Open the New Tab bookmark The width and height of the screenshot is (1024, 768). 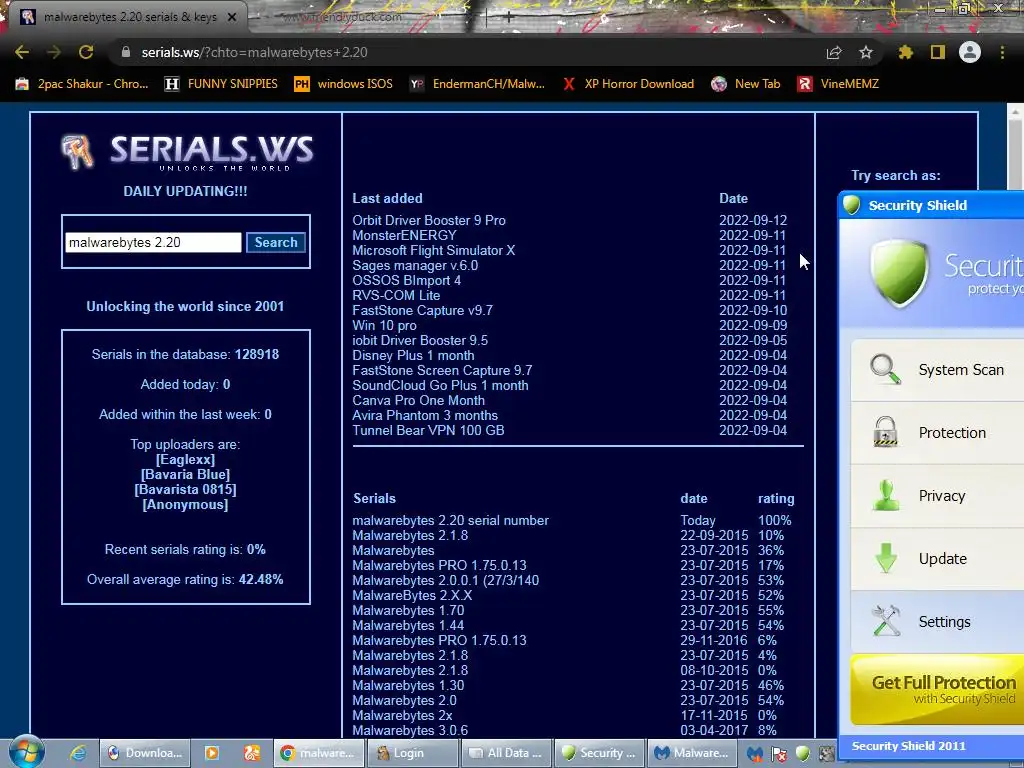(746, 84)
